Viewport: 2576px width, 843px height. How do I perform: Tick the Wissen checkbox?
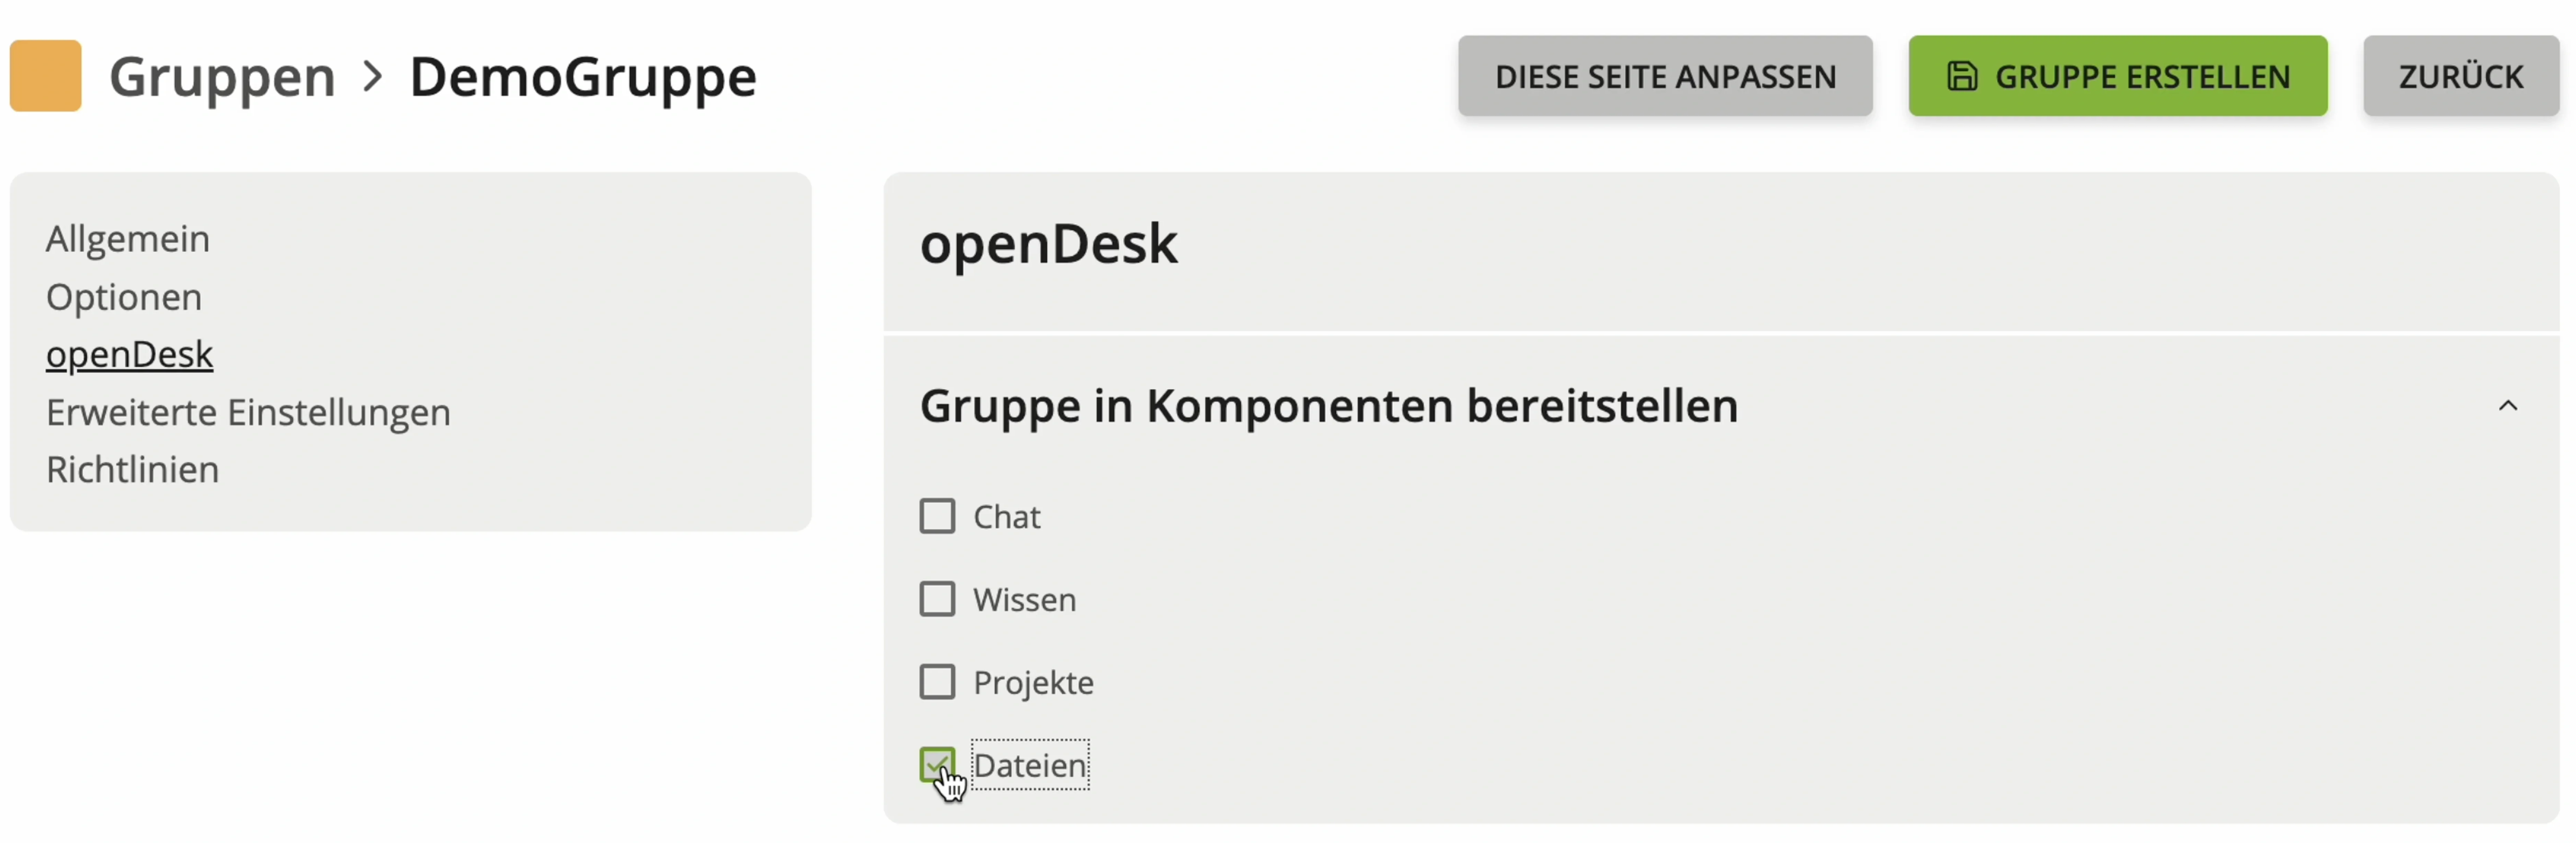pyautogui.click(x=937, y=599)
